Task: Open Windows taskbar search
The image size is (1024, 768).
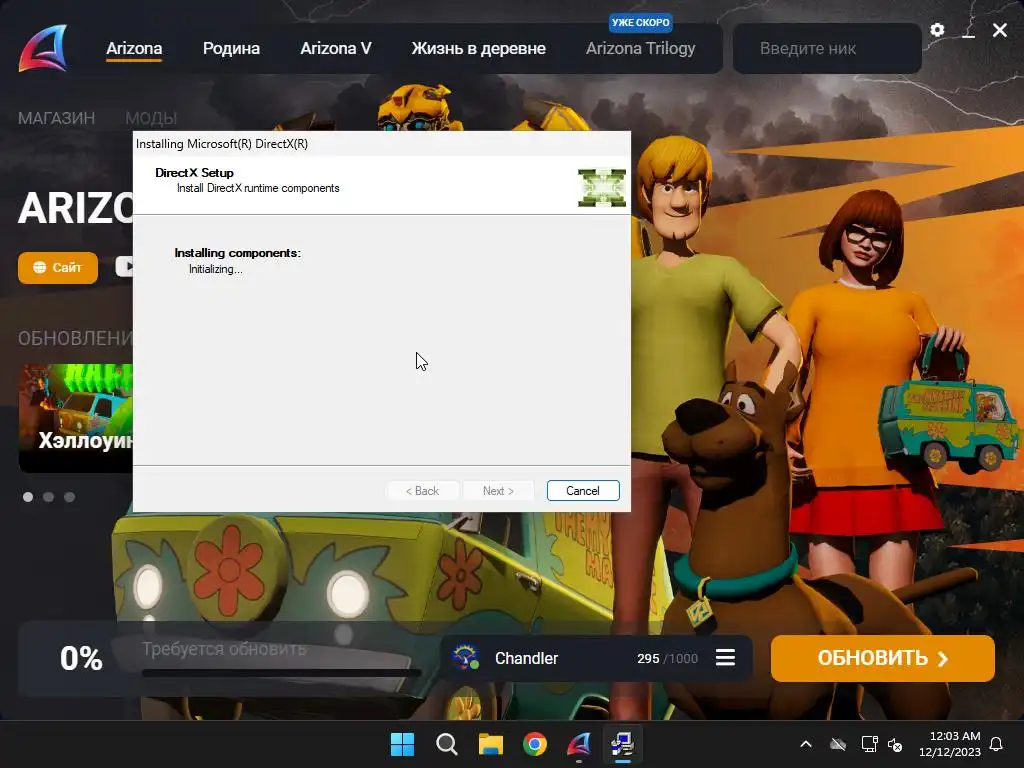Action: pyautogui.click(x=447, y=744)
